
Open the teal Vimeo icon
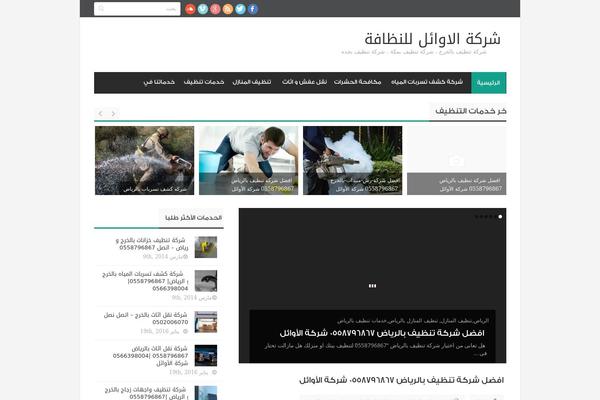point(203,9)
